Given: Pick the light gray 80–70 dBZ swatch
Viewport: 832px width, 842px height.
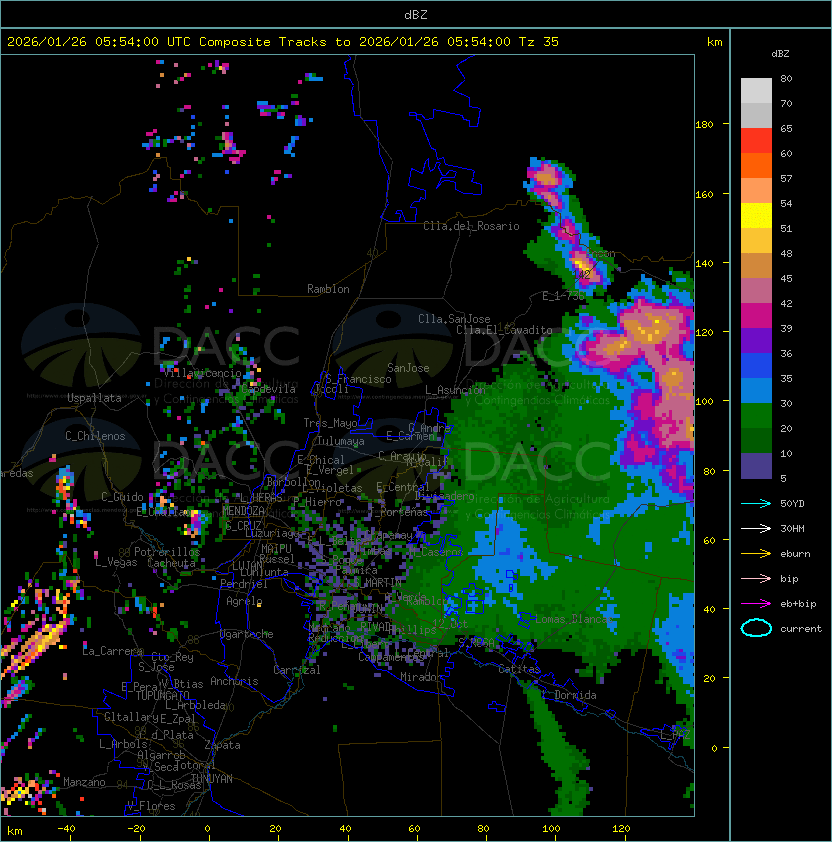Looking at the screenshot, I should [756, 91].
